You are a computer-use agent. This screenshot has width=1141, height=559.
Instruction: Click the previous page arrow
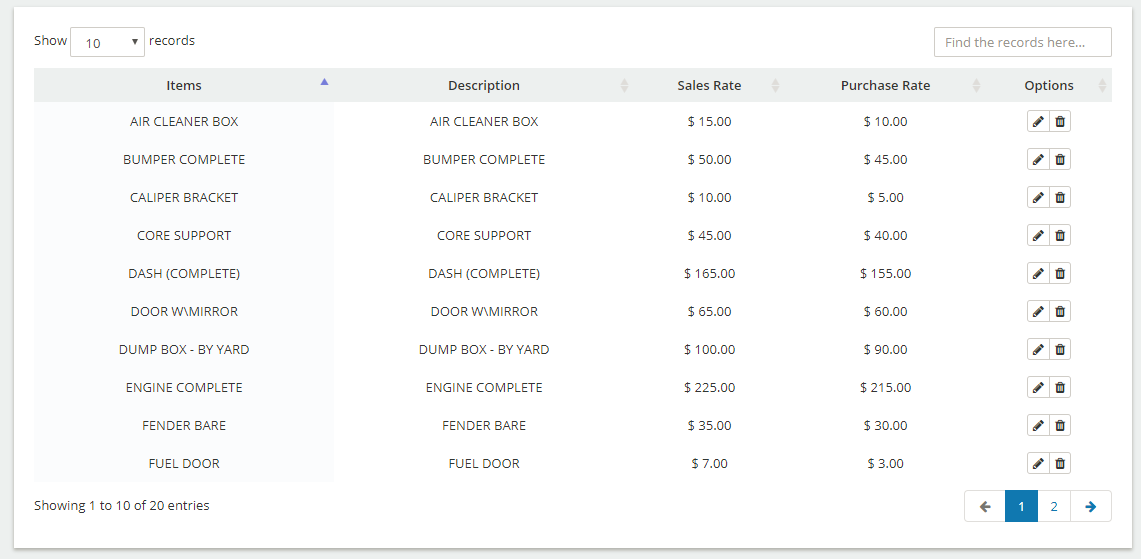coord(985,507)
